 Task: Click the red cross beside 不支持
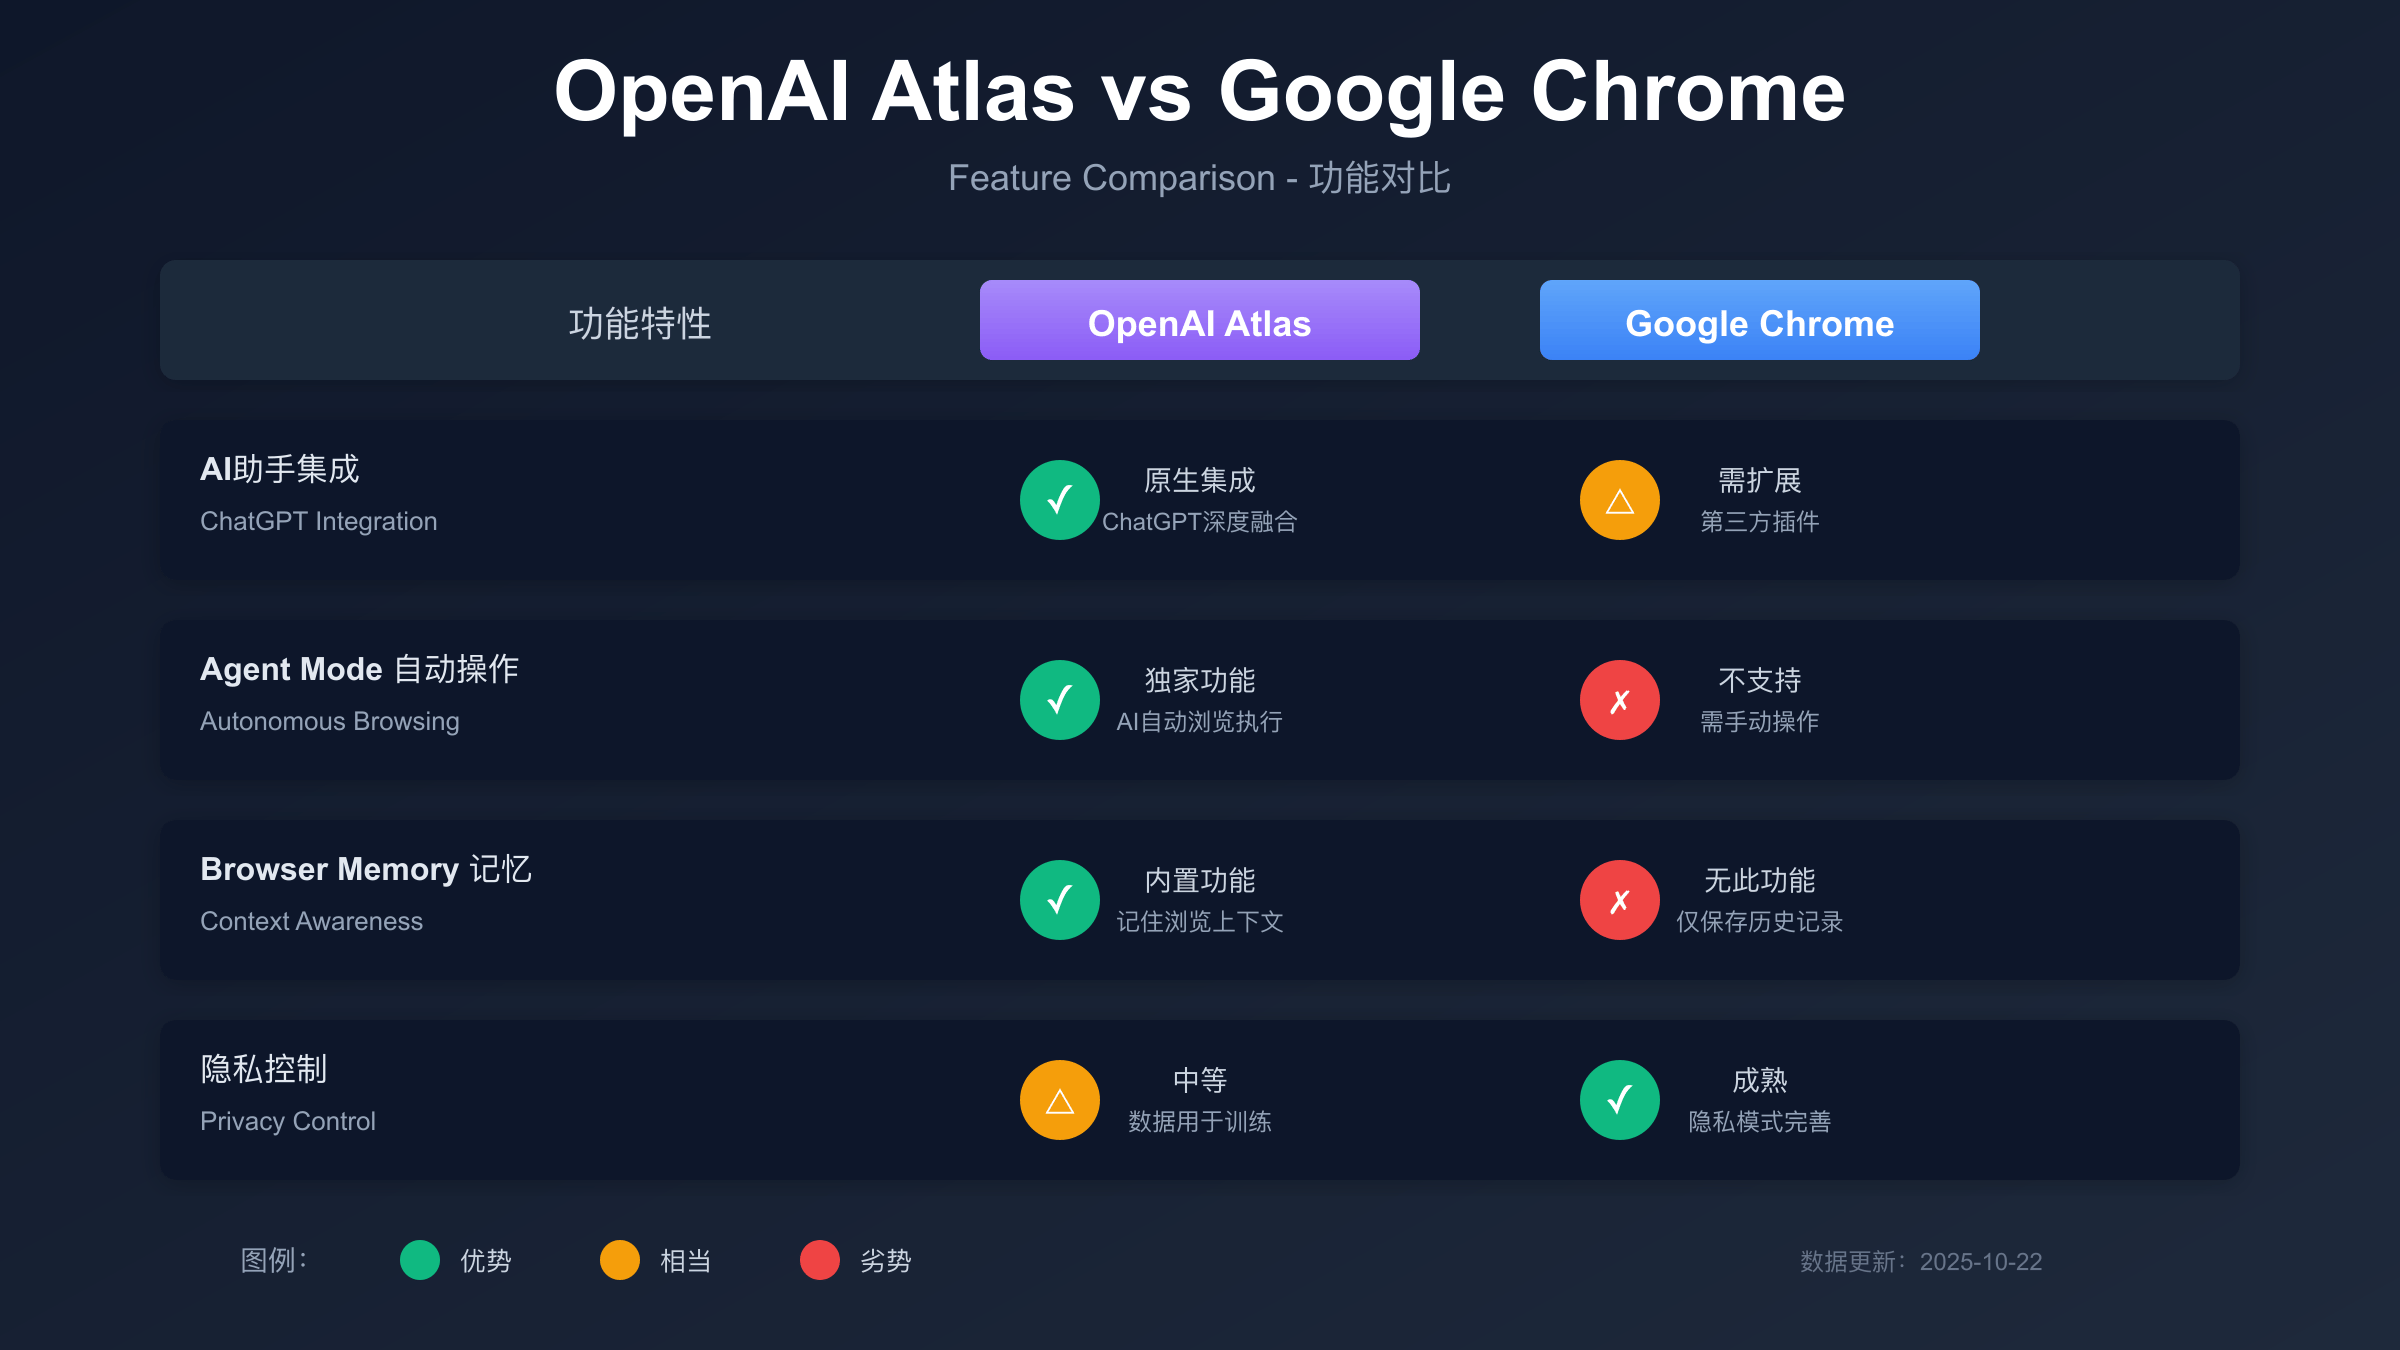point(1620,700)
